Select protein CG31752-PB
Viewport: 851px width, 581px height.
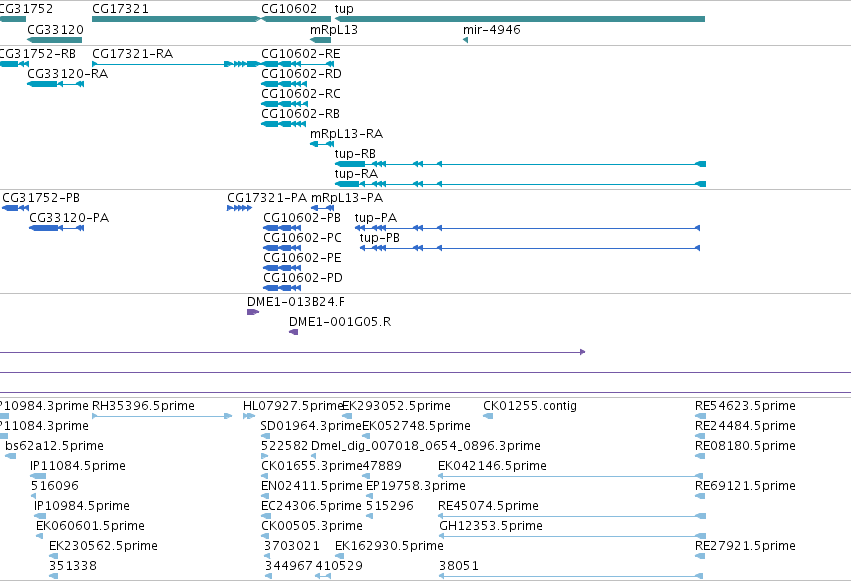click(x=15, y=208)
